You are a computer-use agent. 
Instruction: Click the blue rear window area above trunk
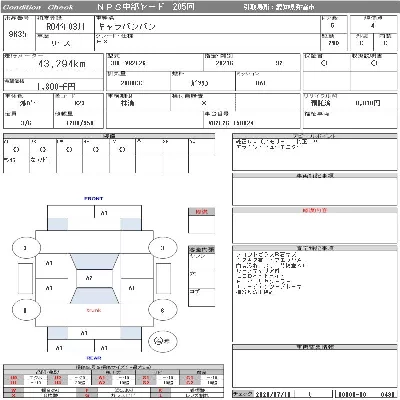[94, 295]
